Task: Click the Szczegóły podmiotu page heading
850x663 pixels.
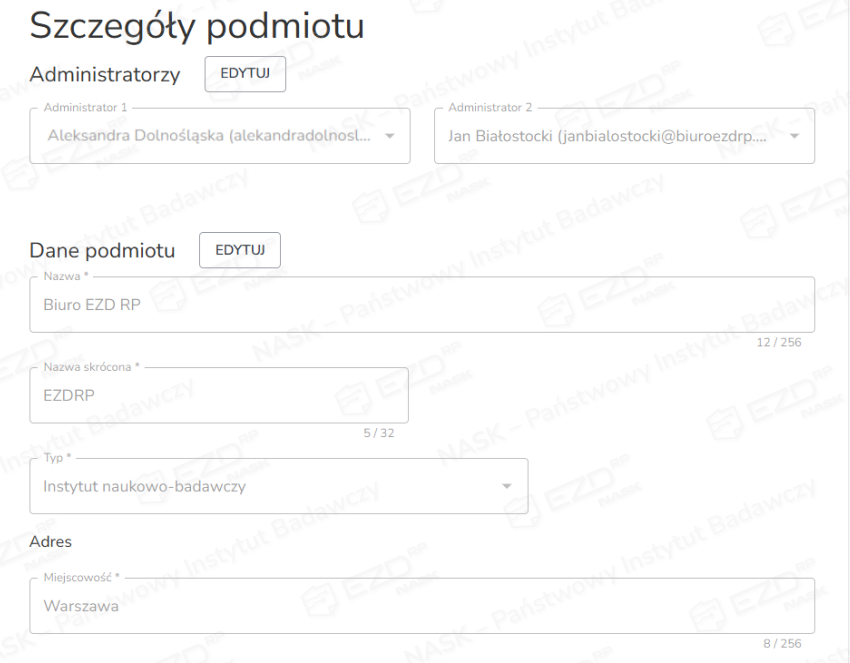Action: [x=196, y=28]
